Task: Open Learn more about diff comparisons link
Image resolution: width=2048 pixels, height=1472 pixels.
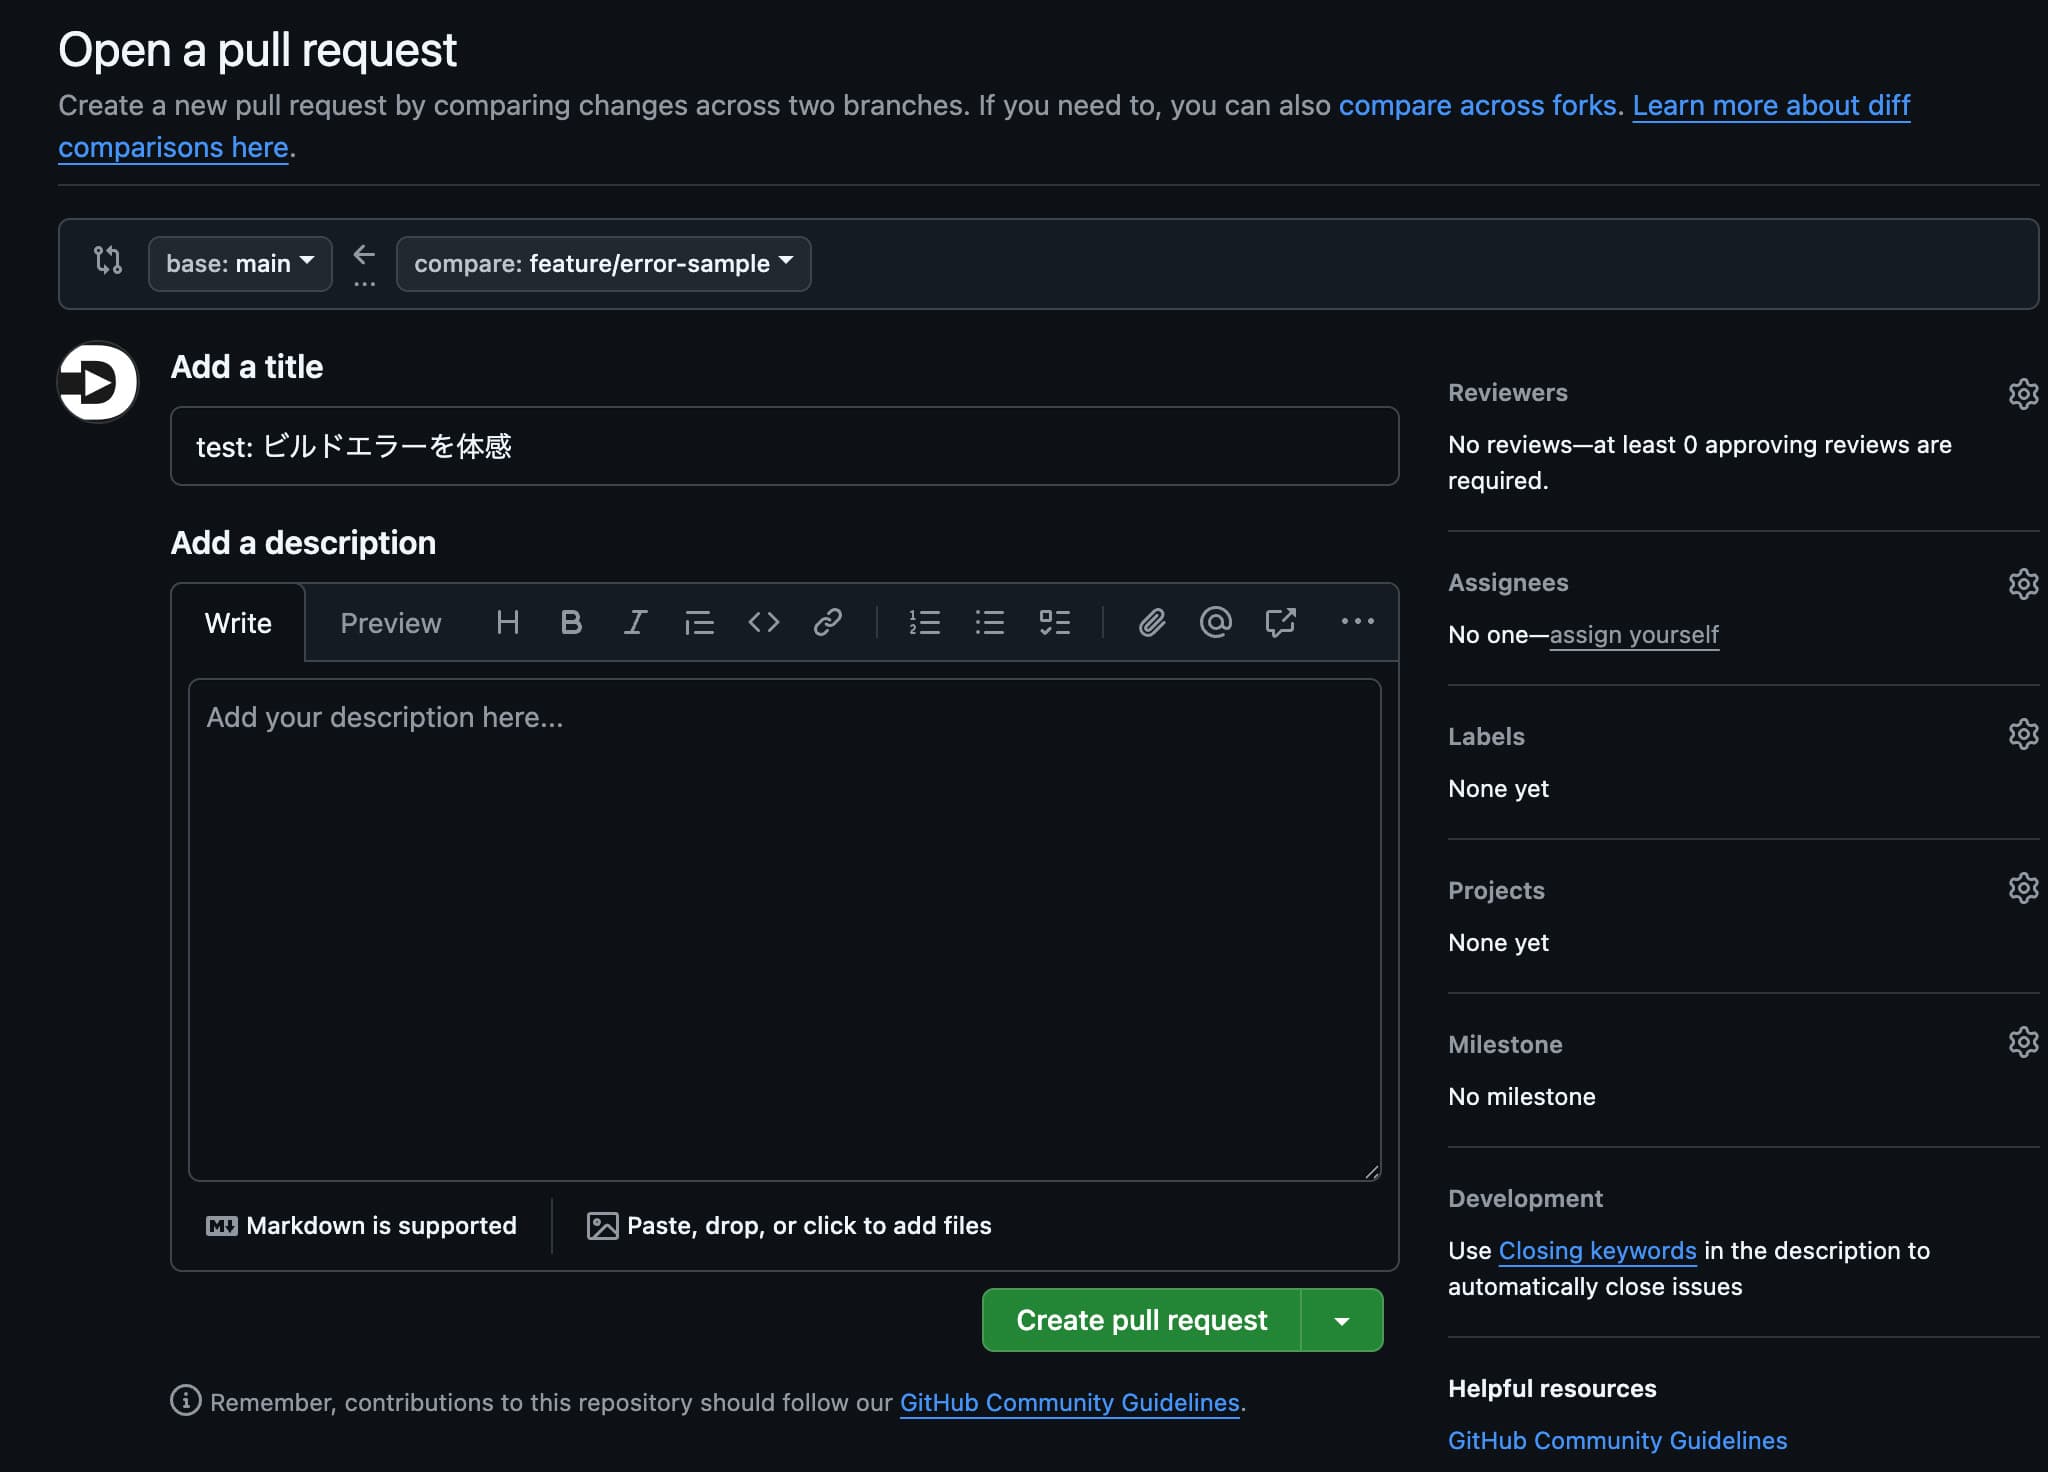Action: [x=1771, y=105]
